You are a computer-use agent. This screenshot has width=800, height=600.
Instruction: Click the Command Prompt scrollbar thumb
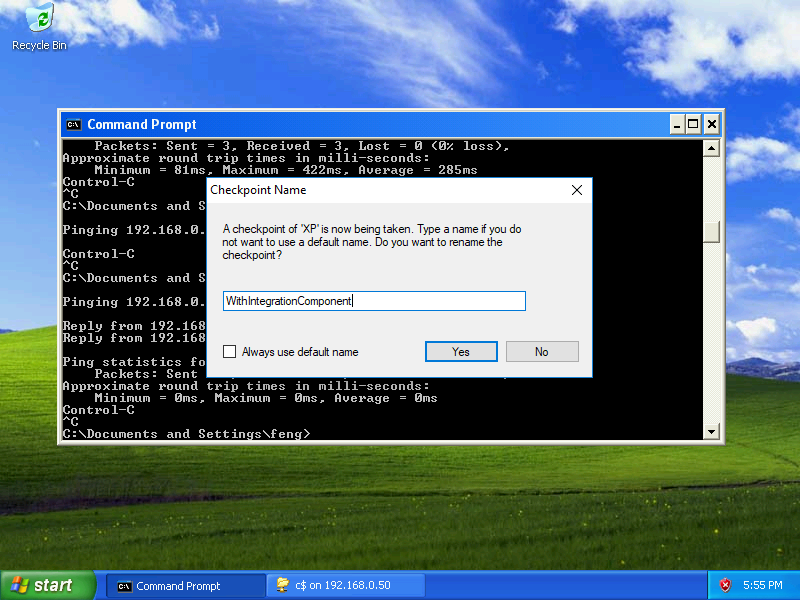coord(711,231)
